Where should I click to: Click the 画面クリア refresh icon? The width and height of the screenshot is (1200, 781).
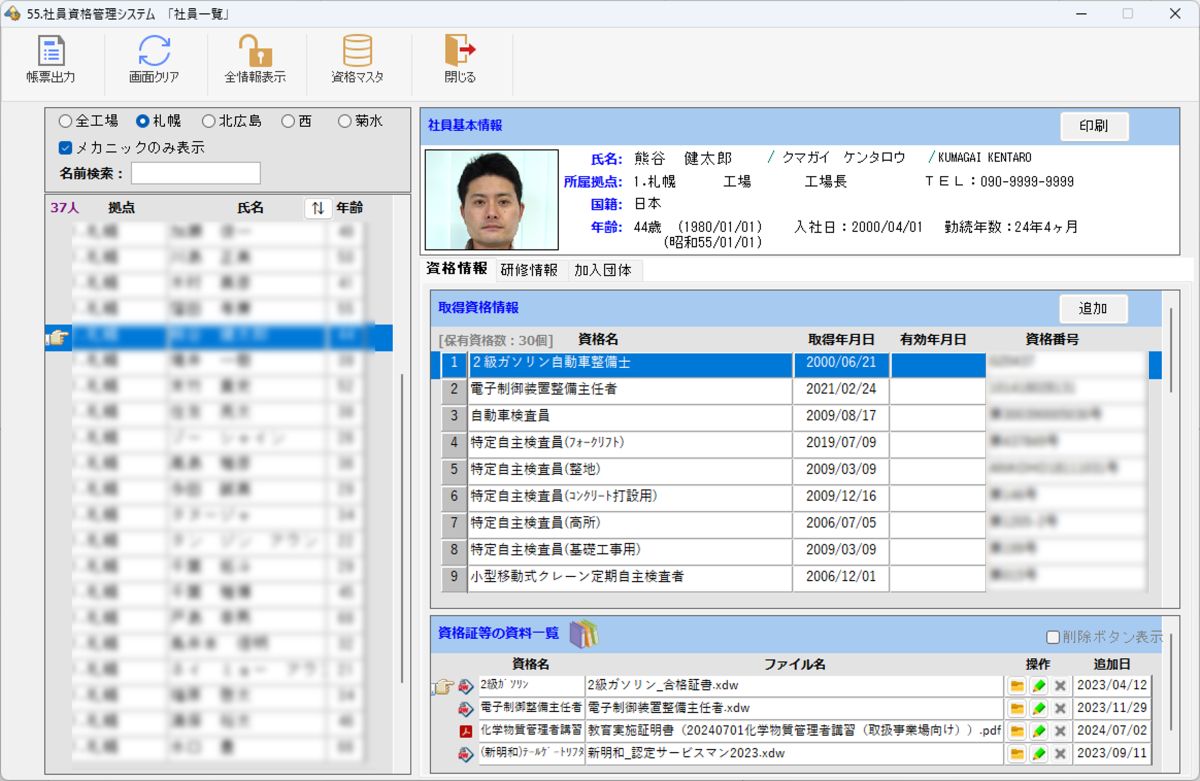154,52
